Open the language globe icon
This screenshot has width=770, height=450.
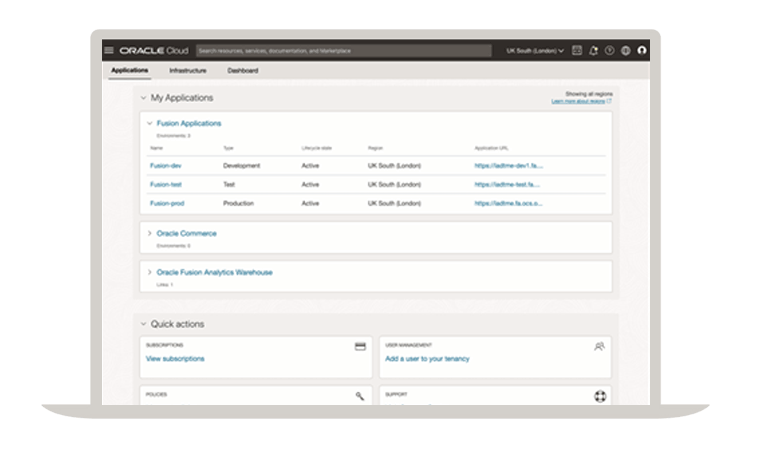(x=625, y=50)
